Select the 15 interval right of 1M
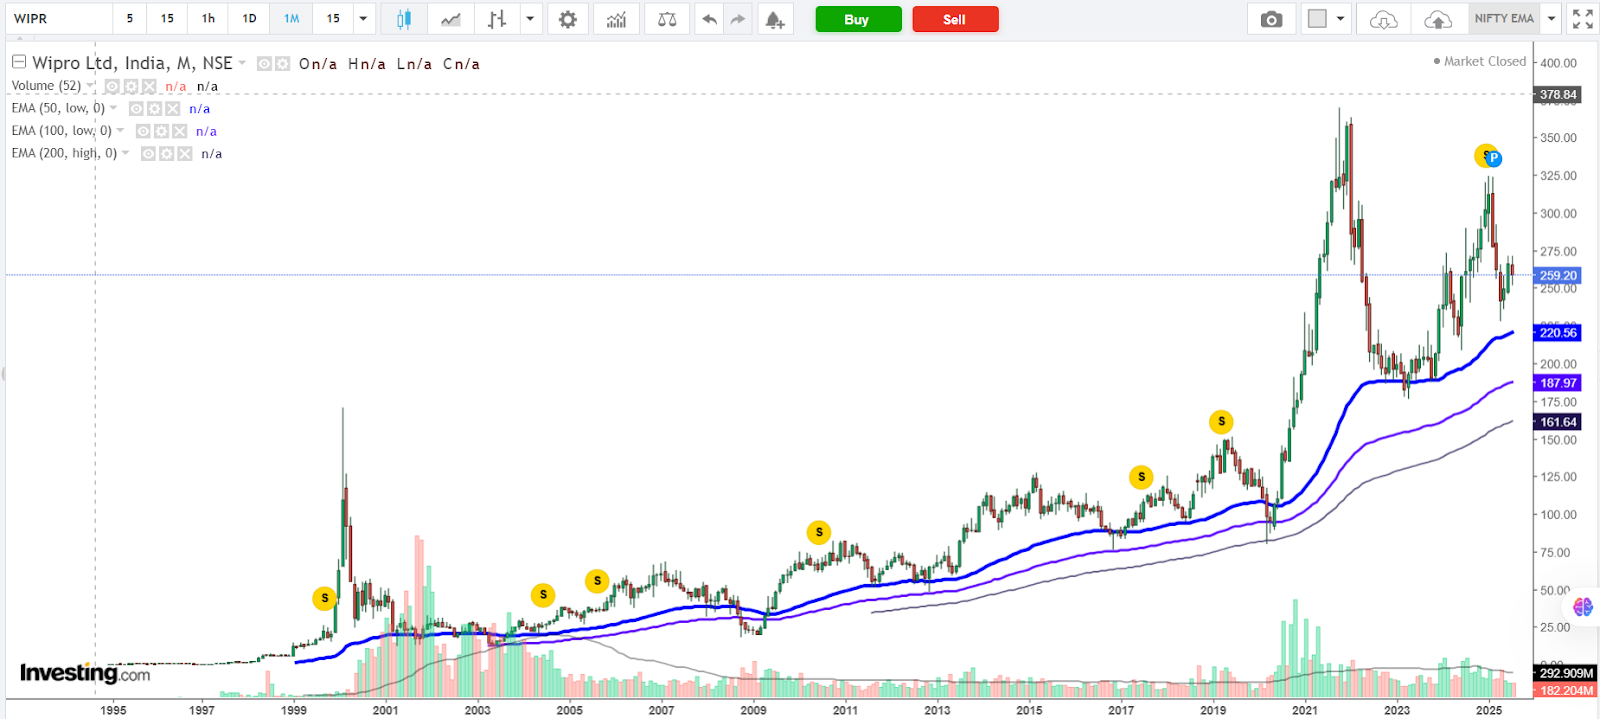 pyautogui.click(x=333, y=19)
